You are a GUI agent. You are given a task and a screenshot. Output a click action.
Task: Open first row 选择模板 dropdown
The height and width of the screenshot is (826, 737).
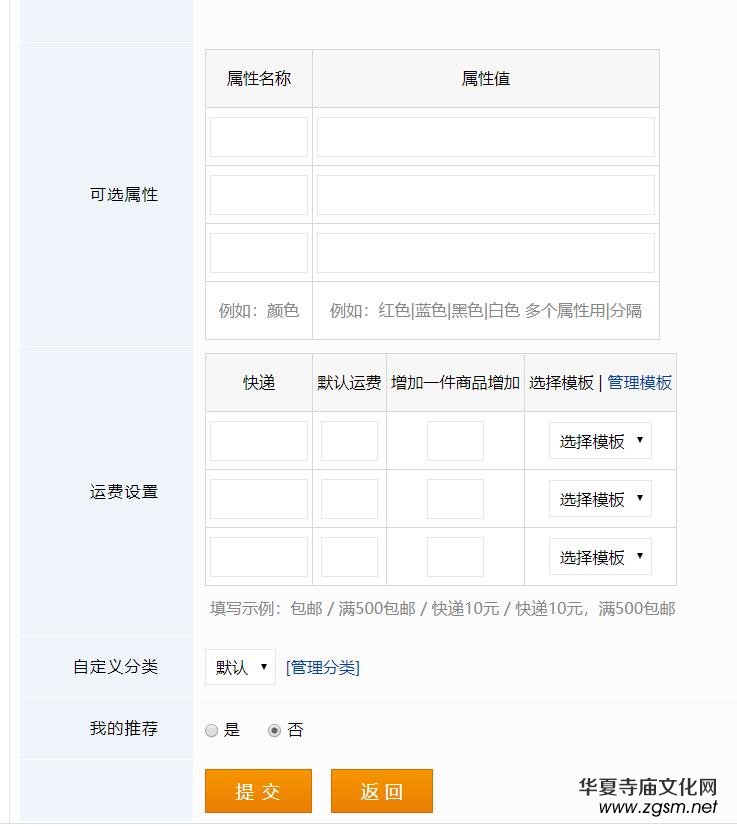point(600,441)
